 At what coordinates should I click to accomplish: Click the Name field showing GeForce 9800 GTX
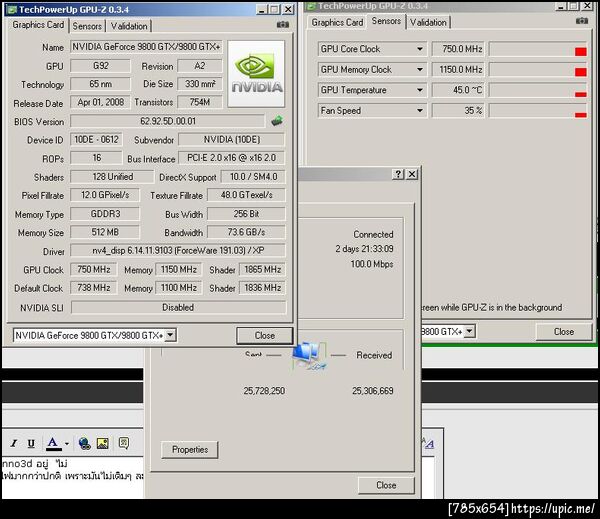[x=146, y=47]
